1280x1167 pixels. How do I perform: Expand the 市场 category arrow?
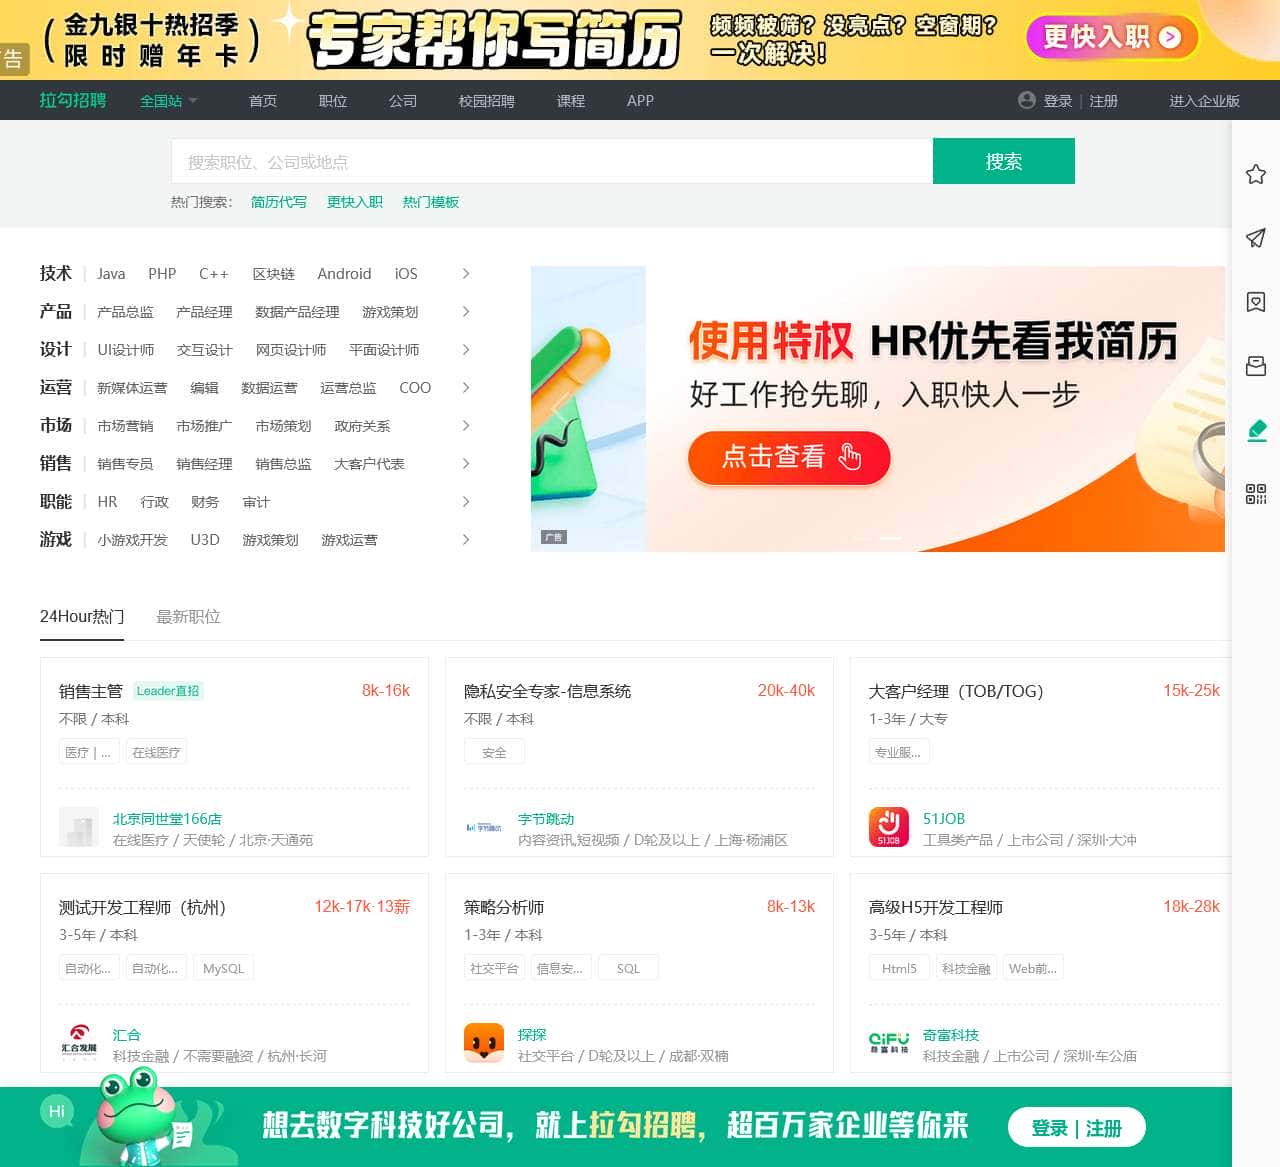click(x=465, y=425)
